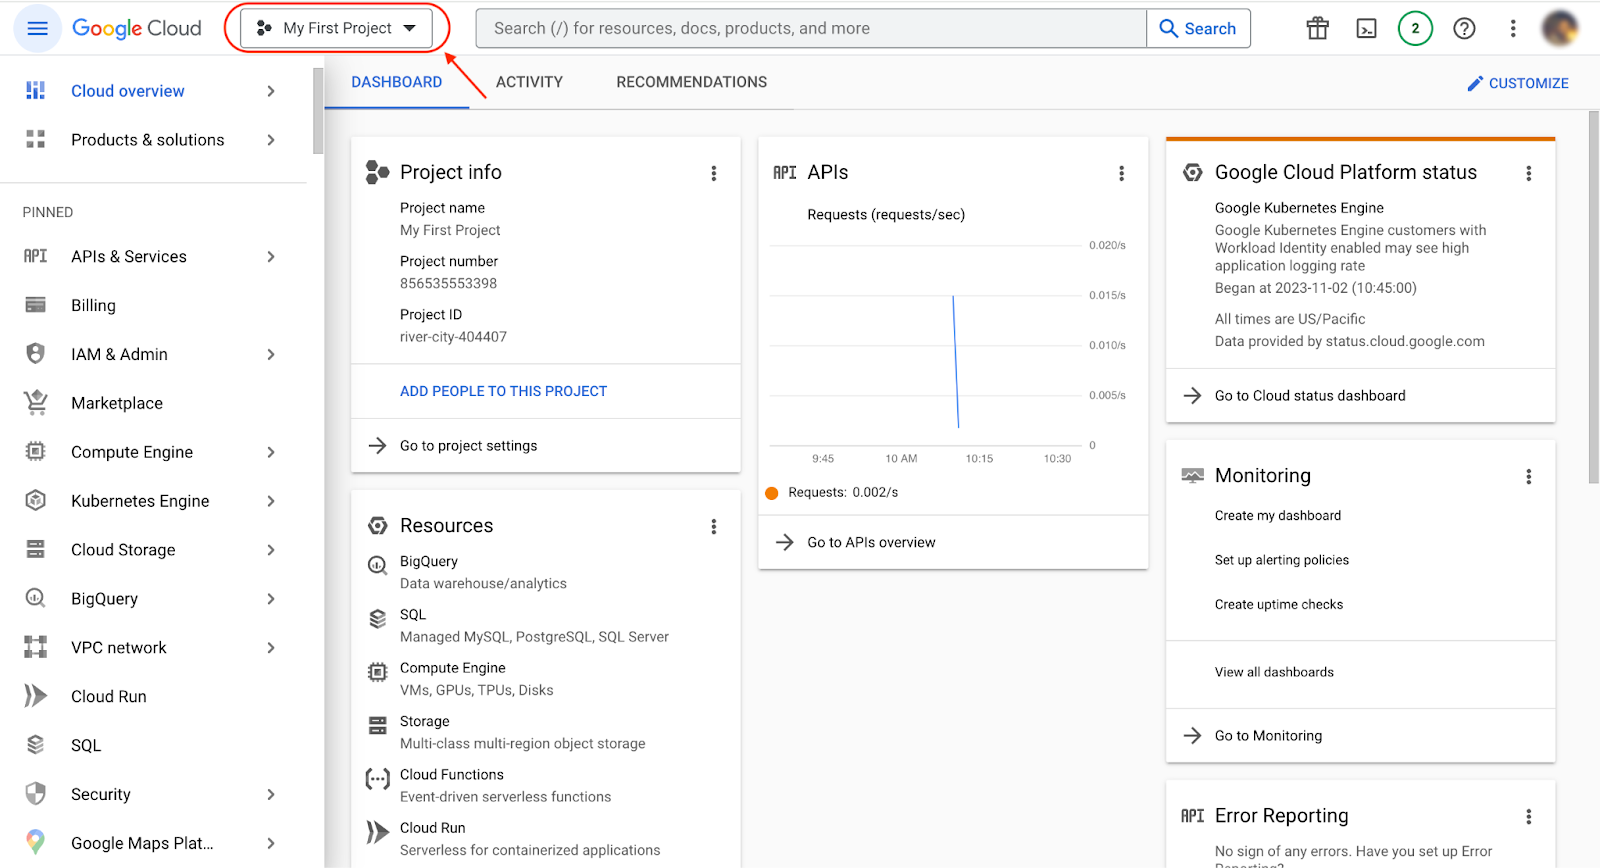The image size is (1600, 868).
Task: Open the My First Project selector
Action: click(336, 29)
